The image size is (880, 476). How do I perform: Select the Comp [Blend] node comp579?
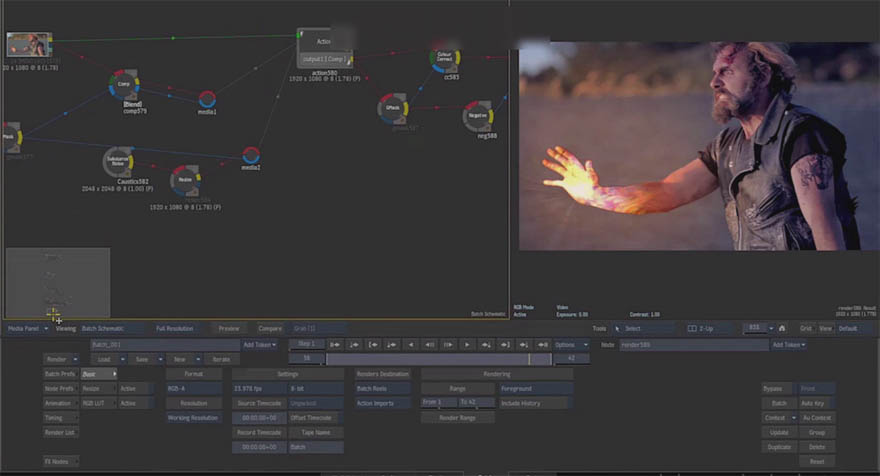tap(124, 84)
